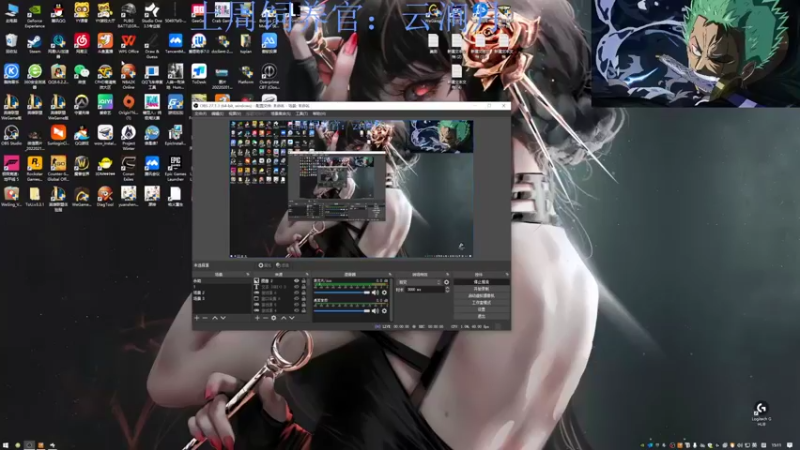This screenshot has height=450, width=800.
Task: Pop out the sources dock panel
Action: pos(307,274)
